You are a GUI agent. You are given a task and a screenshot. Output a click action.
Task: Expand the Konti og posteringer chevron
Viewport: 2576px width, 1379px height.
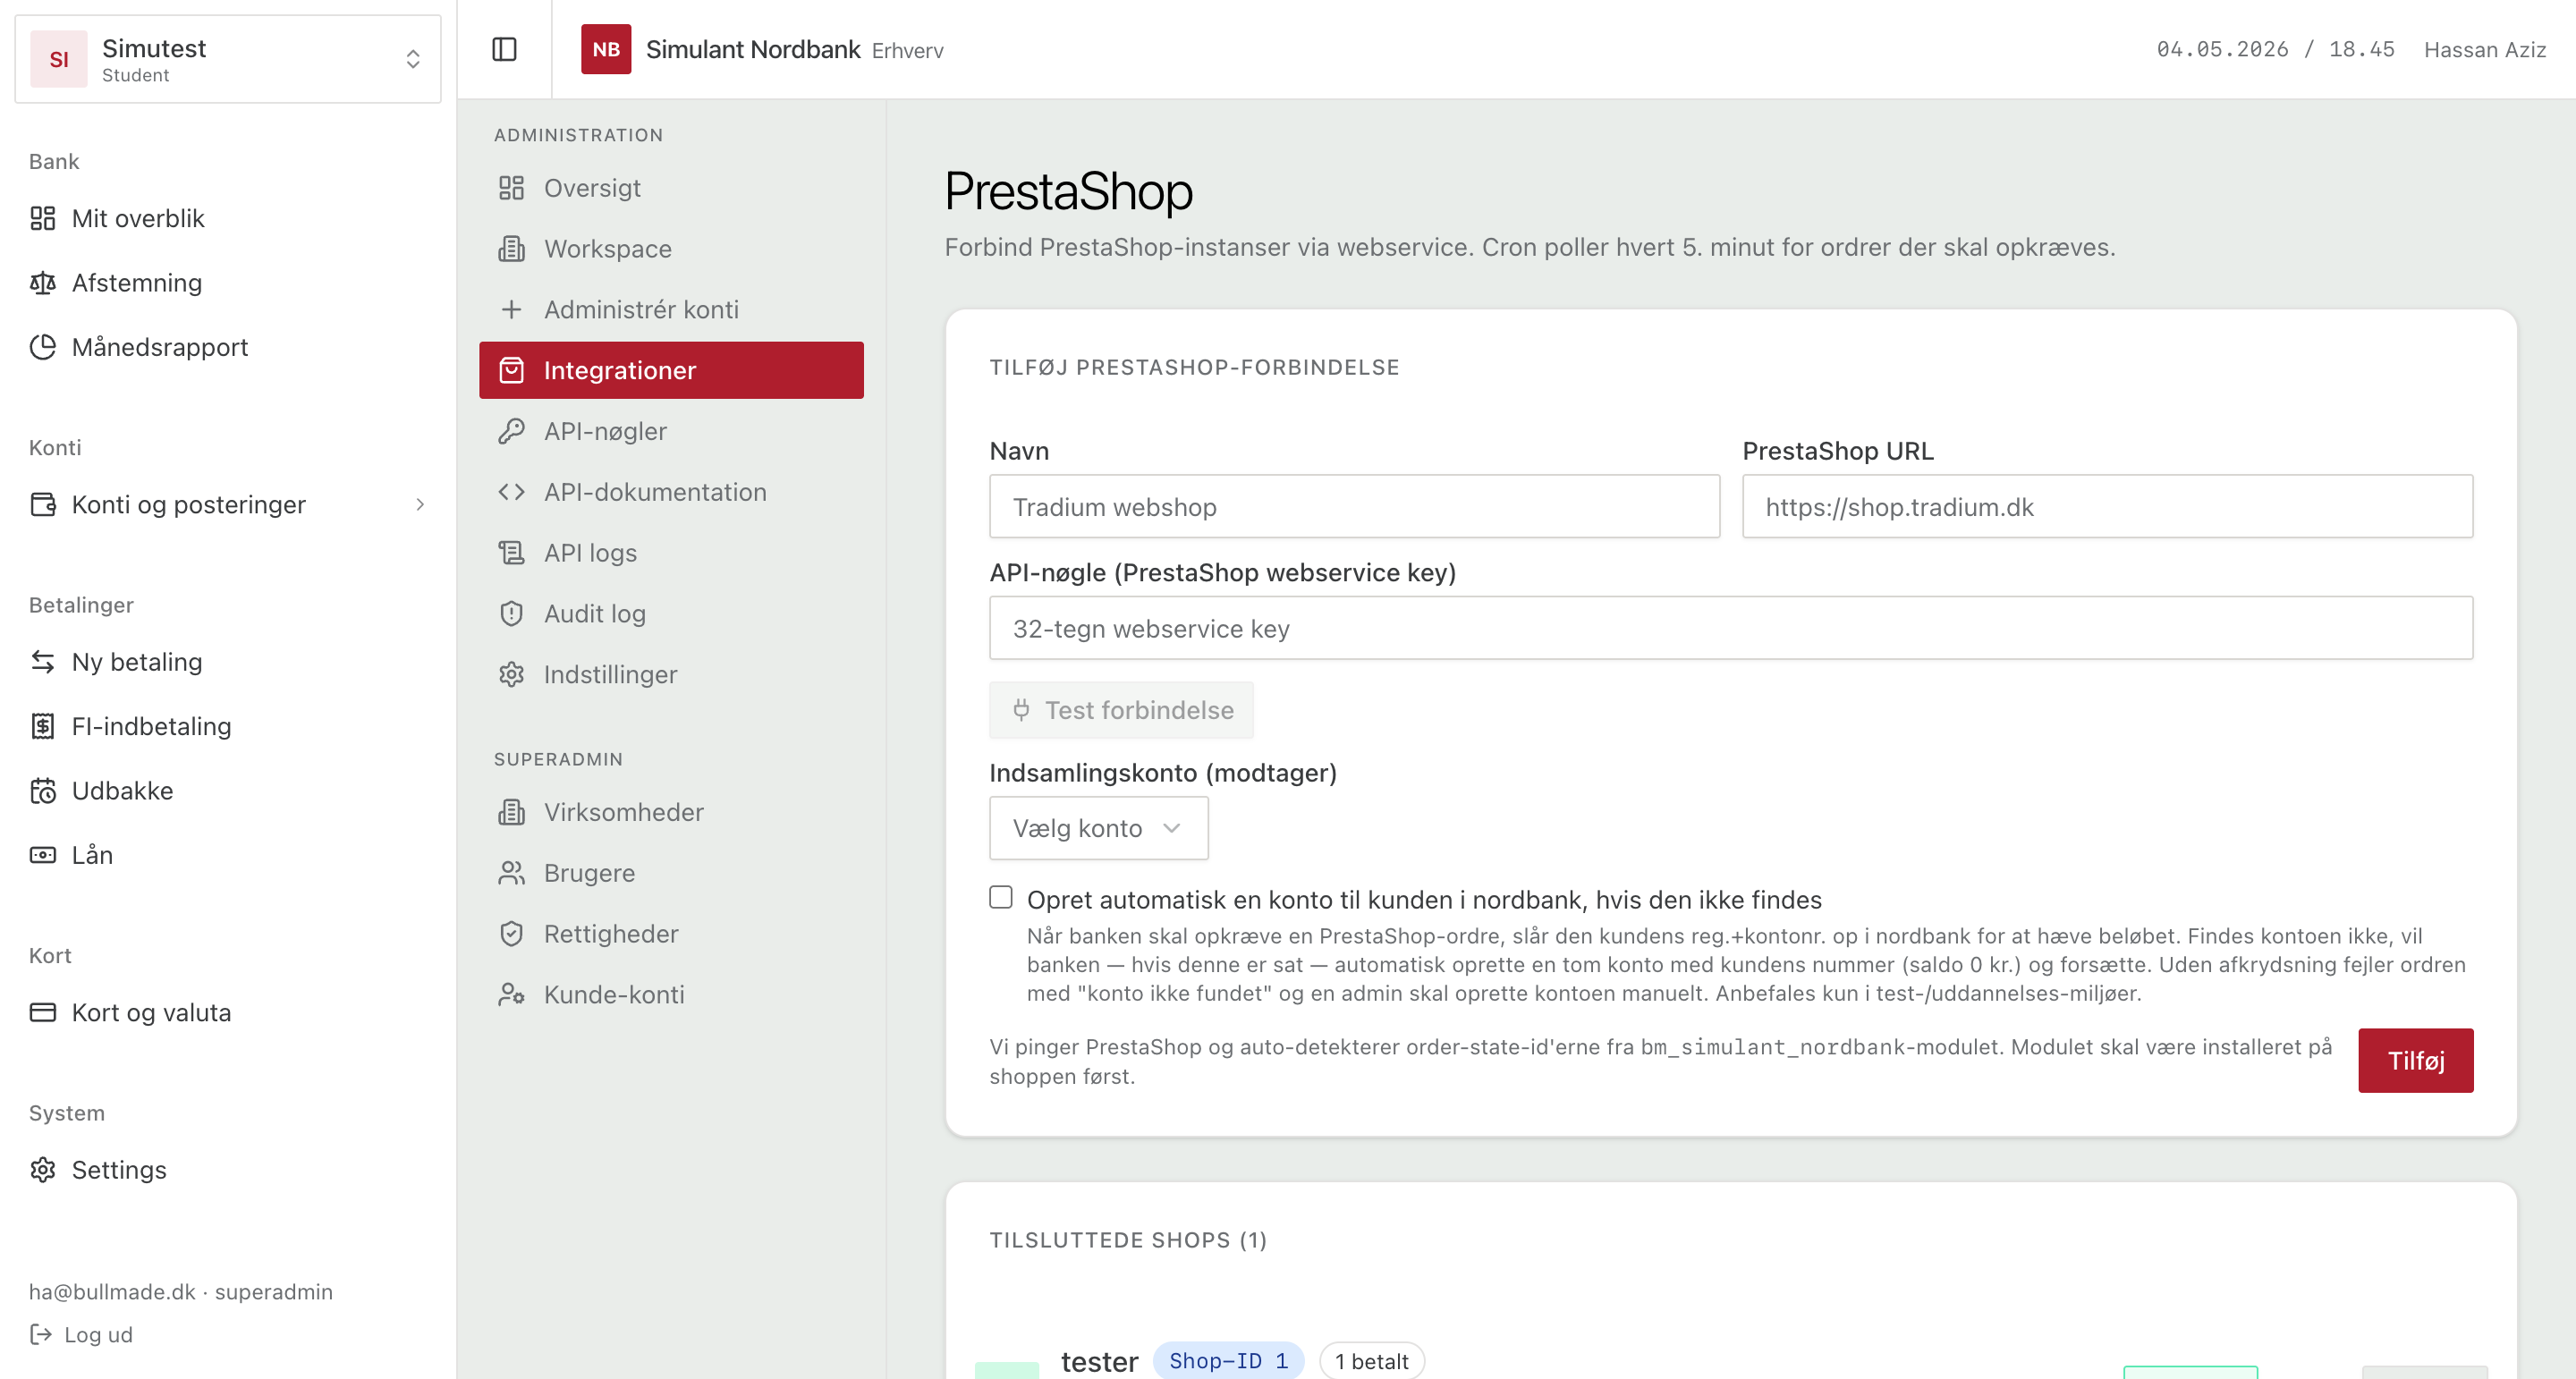click(x=420, y=505)
